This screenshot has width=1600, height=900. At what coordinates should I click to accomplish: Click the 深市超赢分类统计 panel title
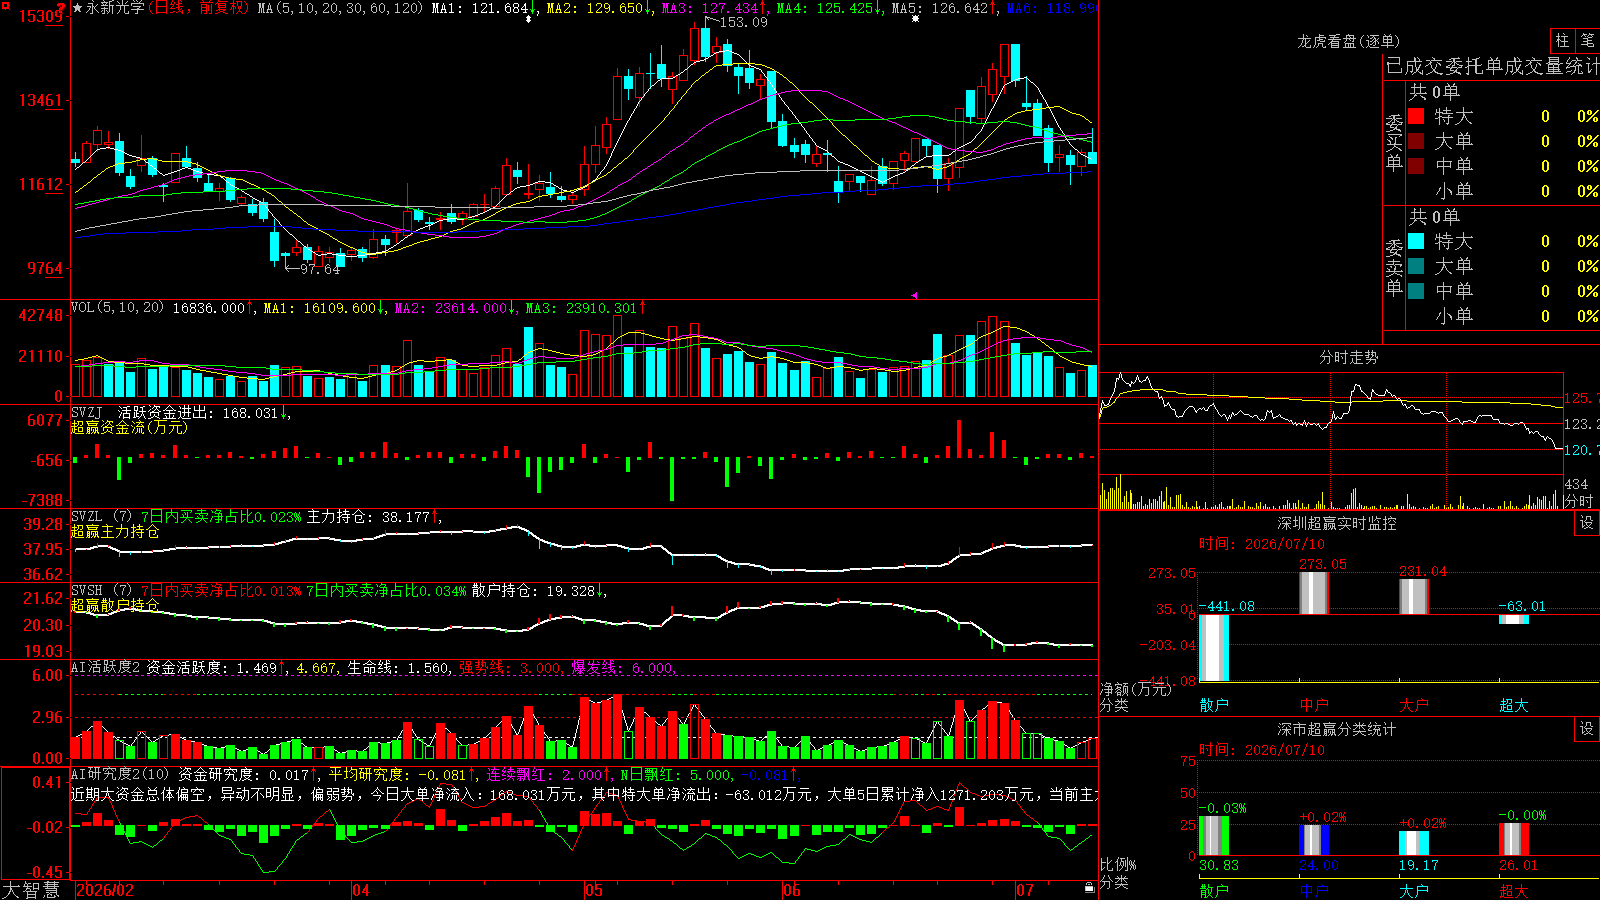(x=1336, y=729)
